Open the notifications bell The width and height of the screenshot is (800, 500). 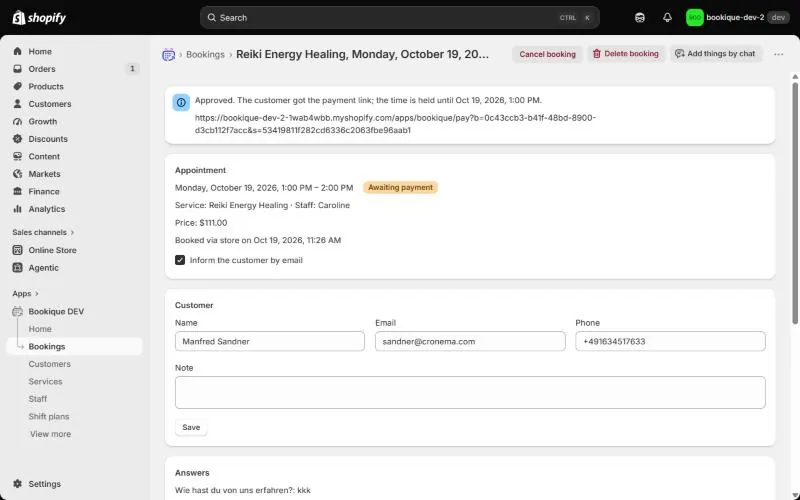pyautogui.click(x=667, y=18)
